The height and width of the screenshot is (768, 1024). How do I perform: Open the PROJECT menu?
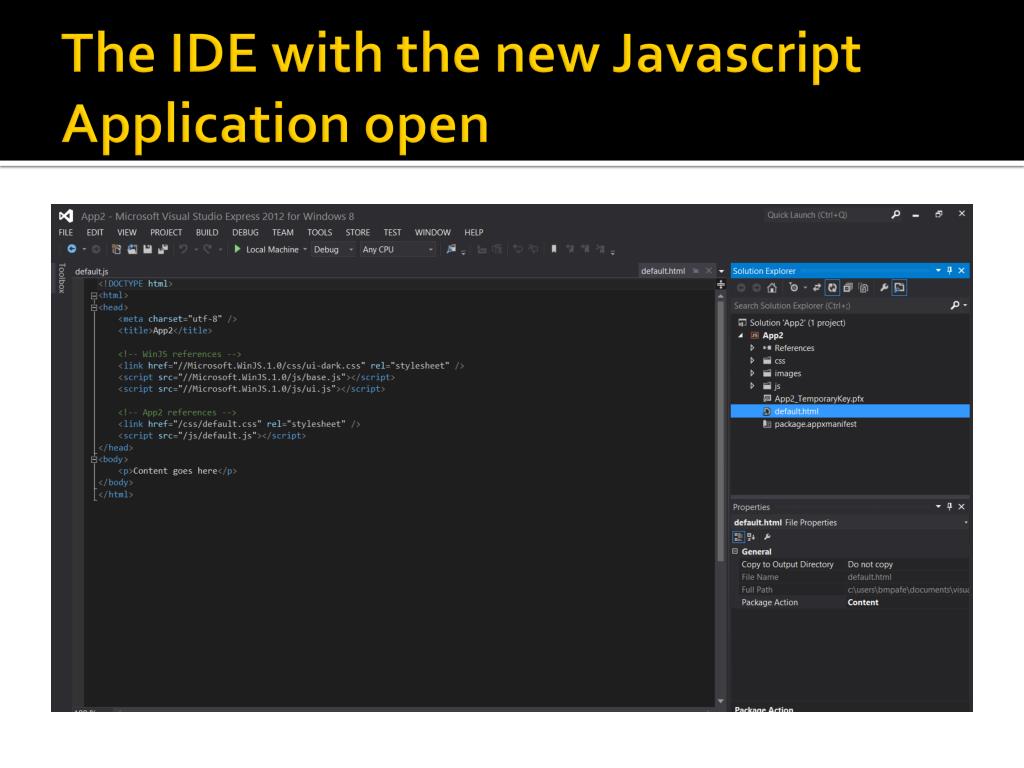(x=166, y=232)
